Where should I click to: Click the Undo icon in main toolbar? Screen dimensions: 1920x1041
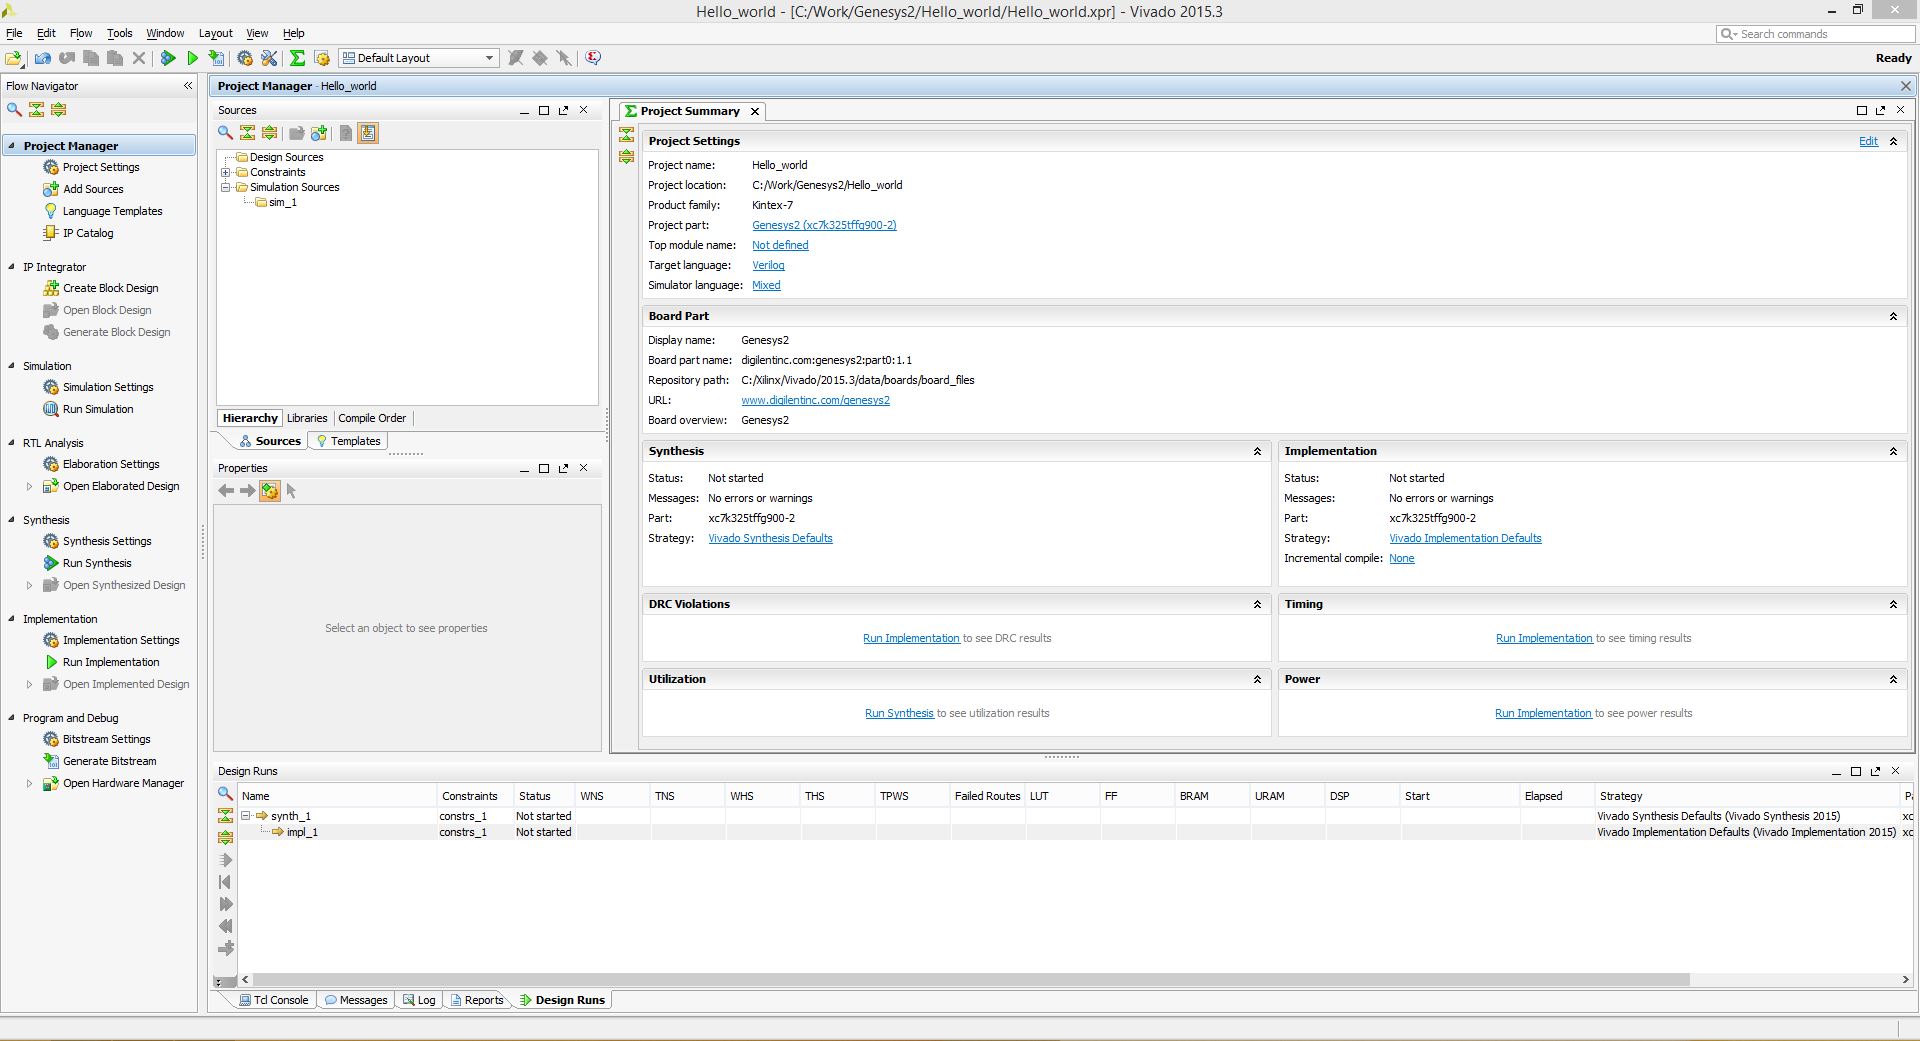(43, 58)
